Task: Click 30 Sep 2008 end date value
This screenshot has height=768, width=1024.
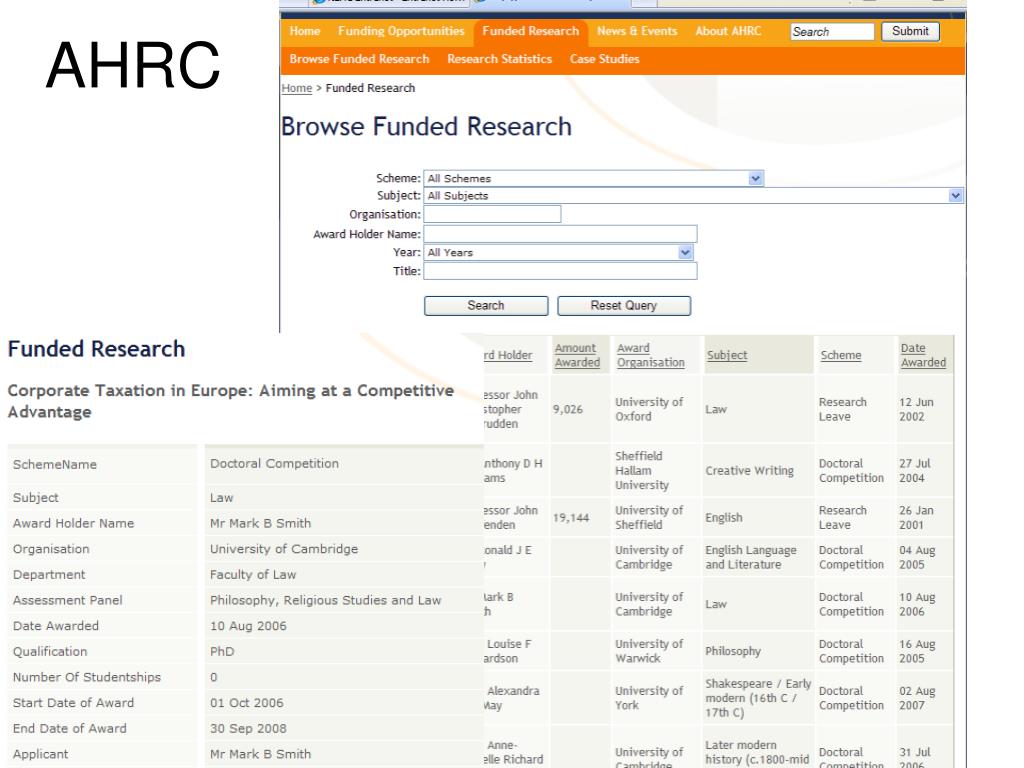Action: pyautogui.click(x=248, y=728)
